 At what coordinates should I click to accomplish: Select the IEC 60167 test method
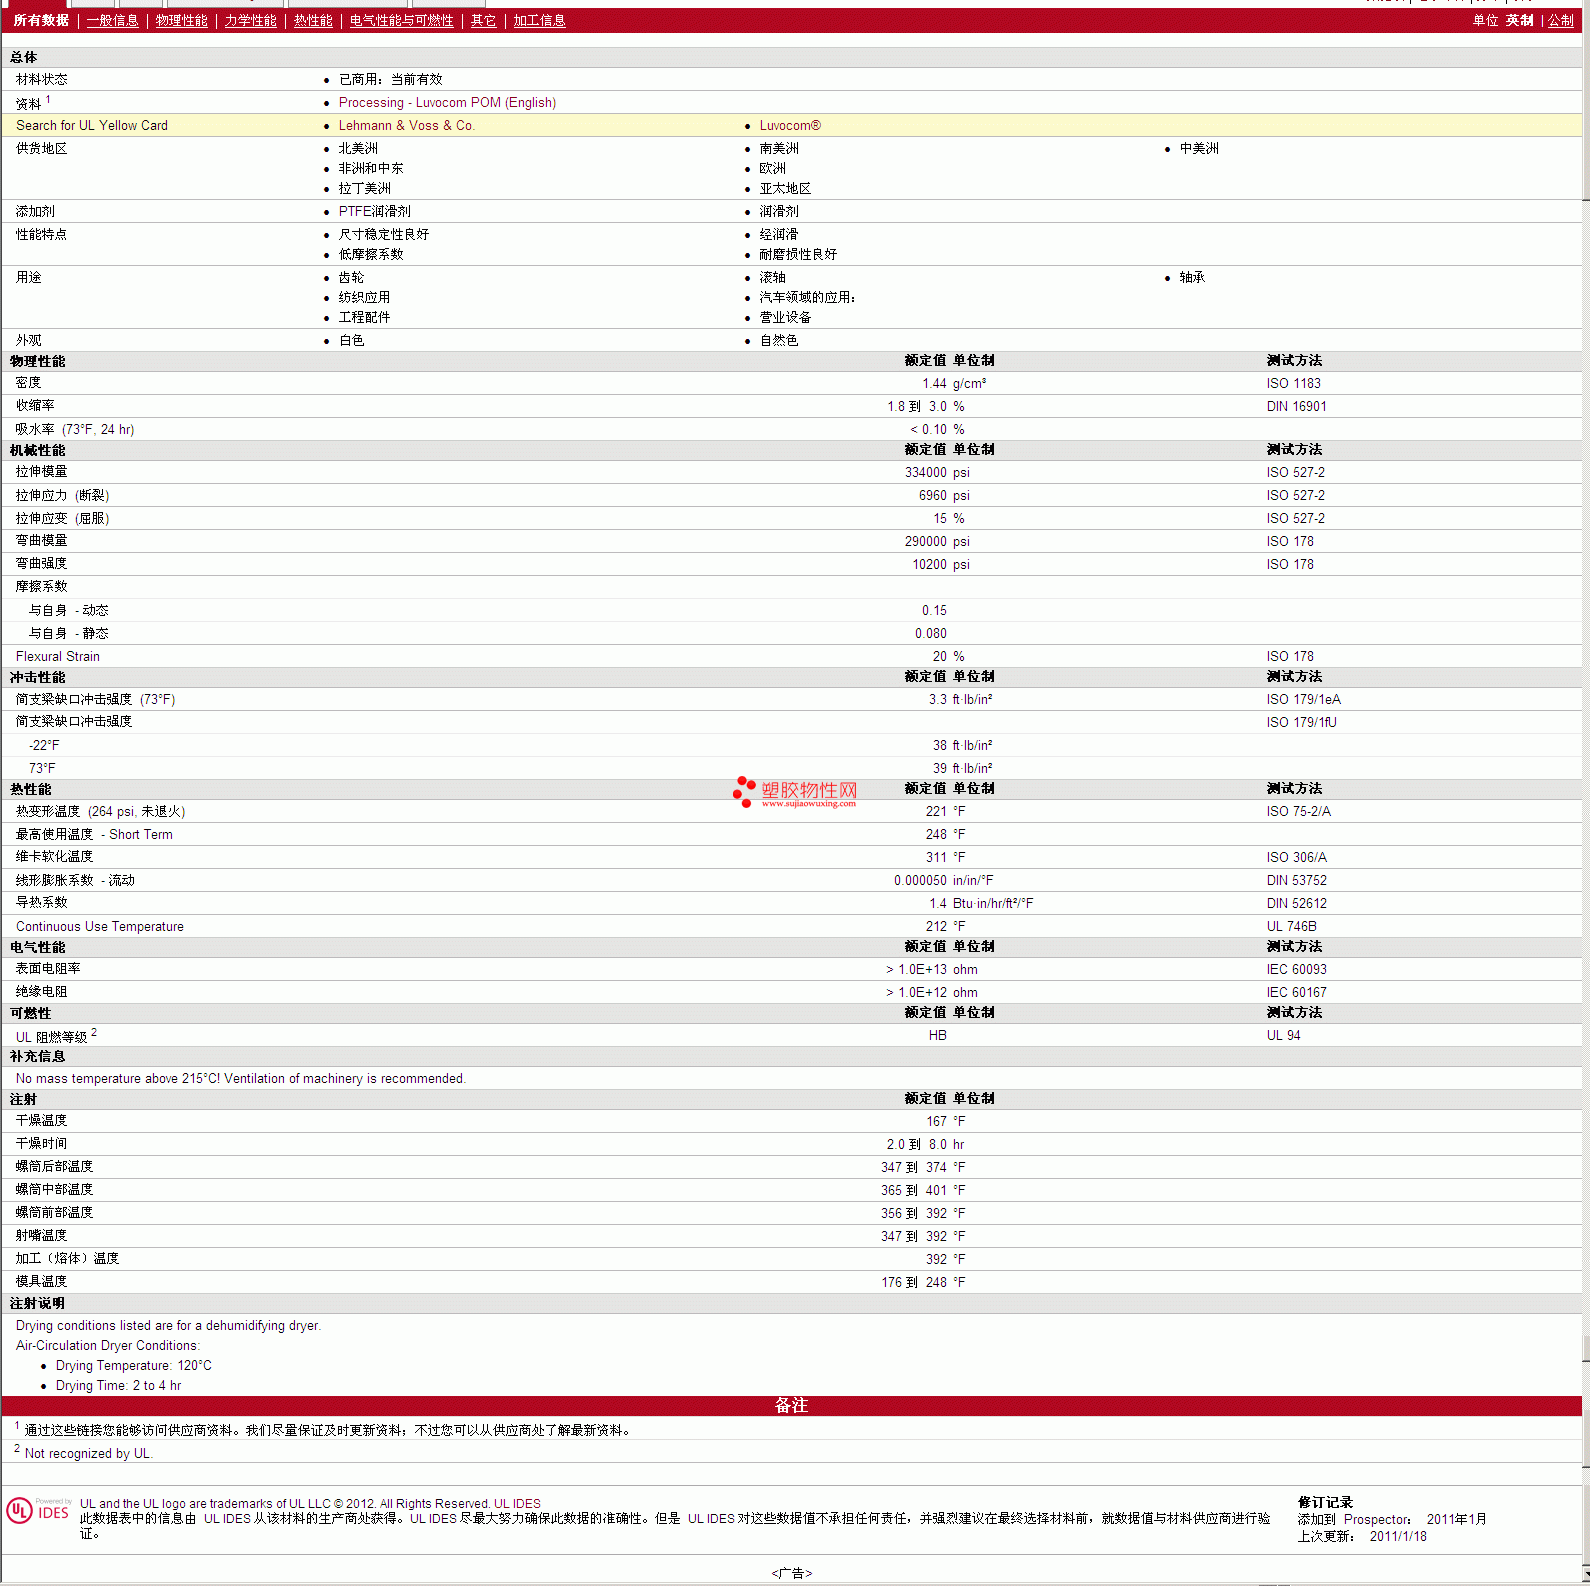[1296, 993]
